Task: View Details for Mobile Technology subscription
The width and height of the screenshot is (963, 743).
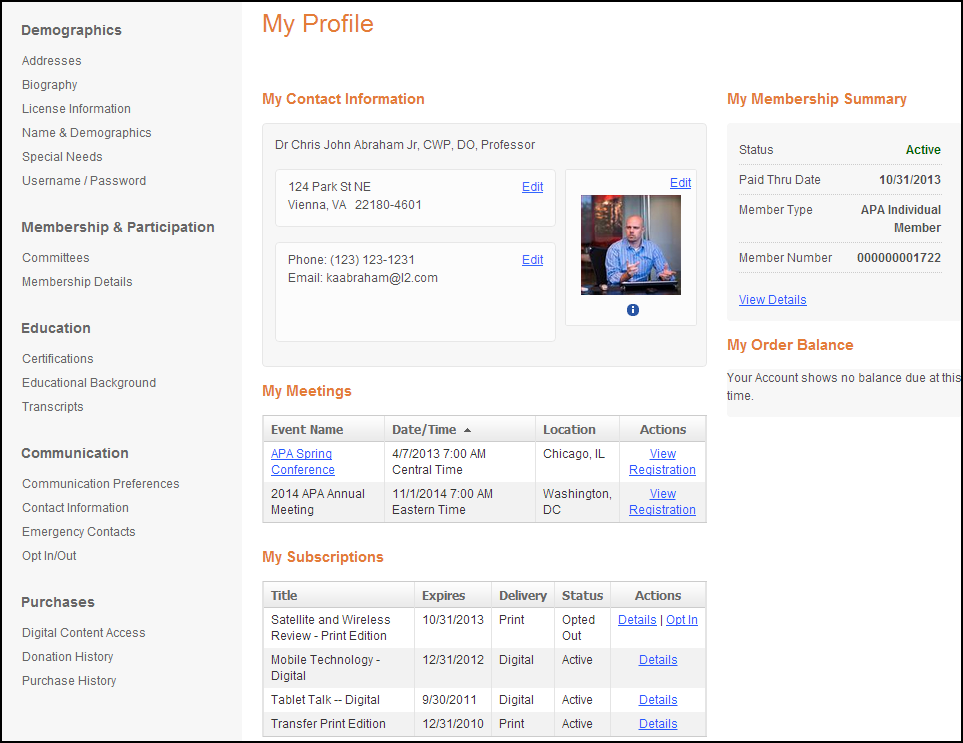Action: tap(657, 660)
